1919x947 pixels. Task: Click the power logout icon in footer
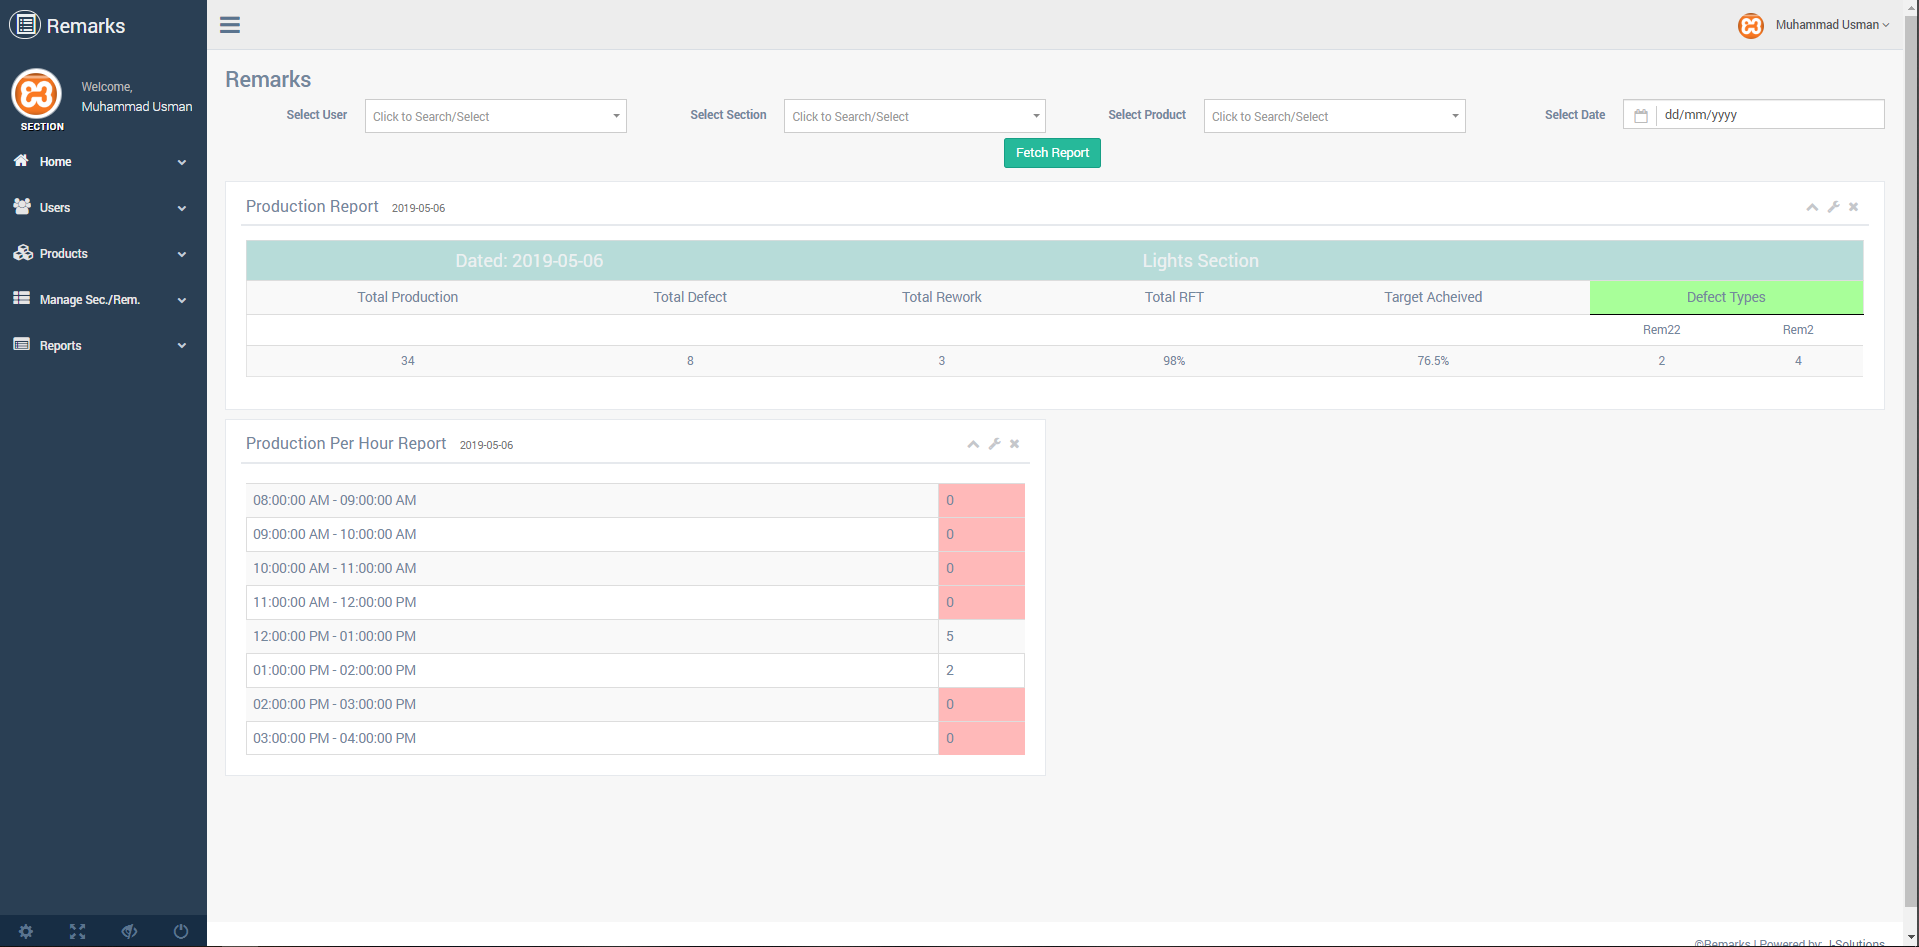point(181,932)
